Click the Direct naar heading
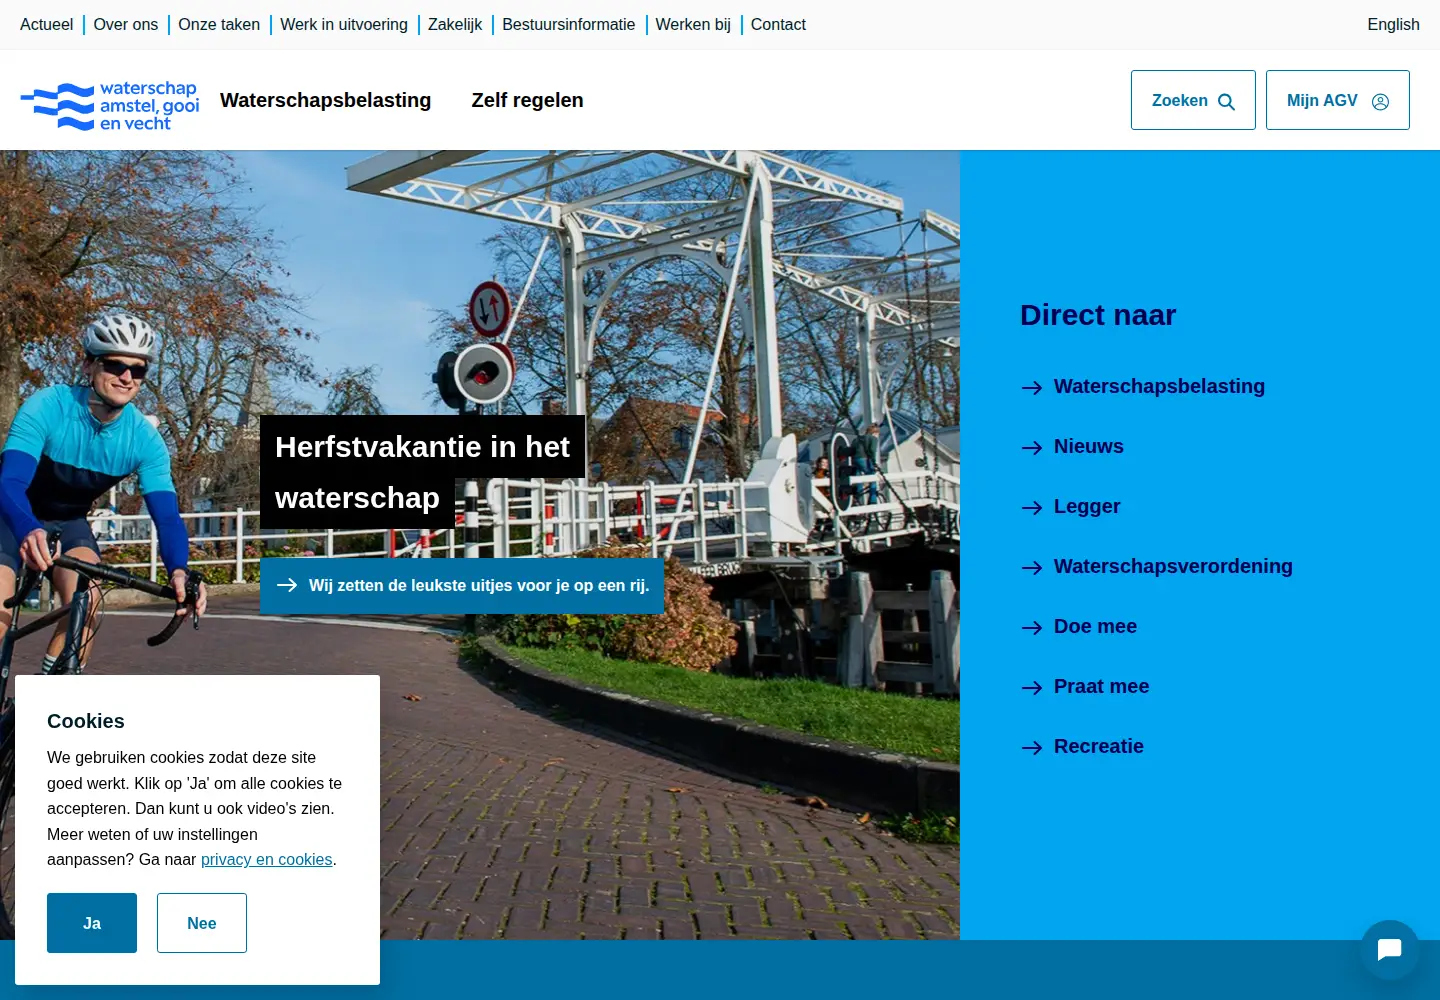Screen dimensions: 1440x1000 [1098, 315]
